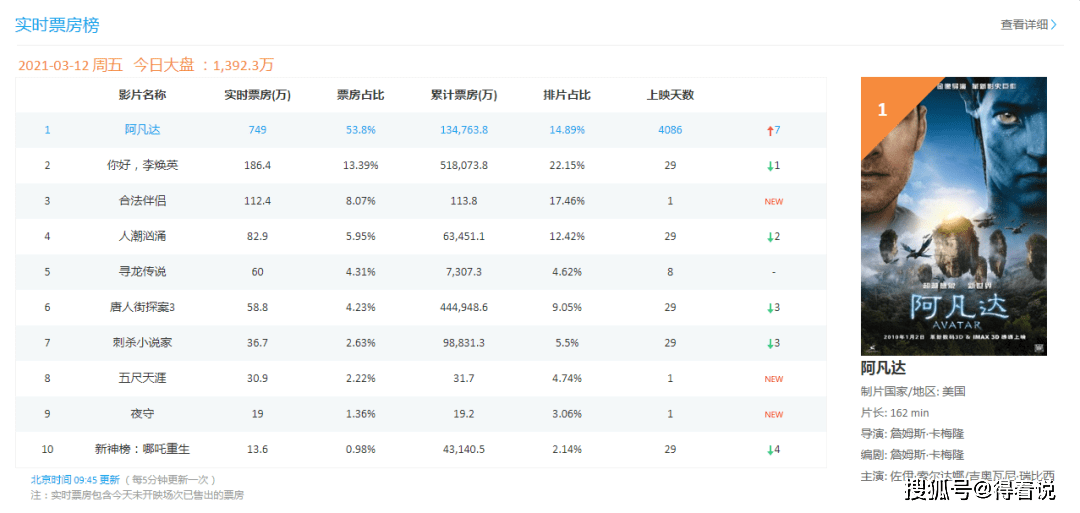Click the 上映天数 column header

point(670,95)
